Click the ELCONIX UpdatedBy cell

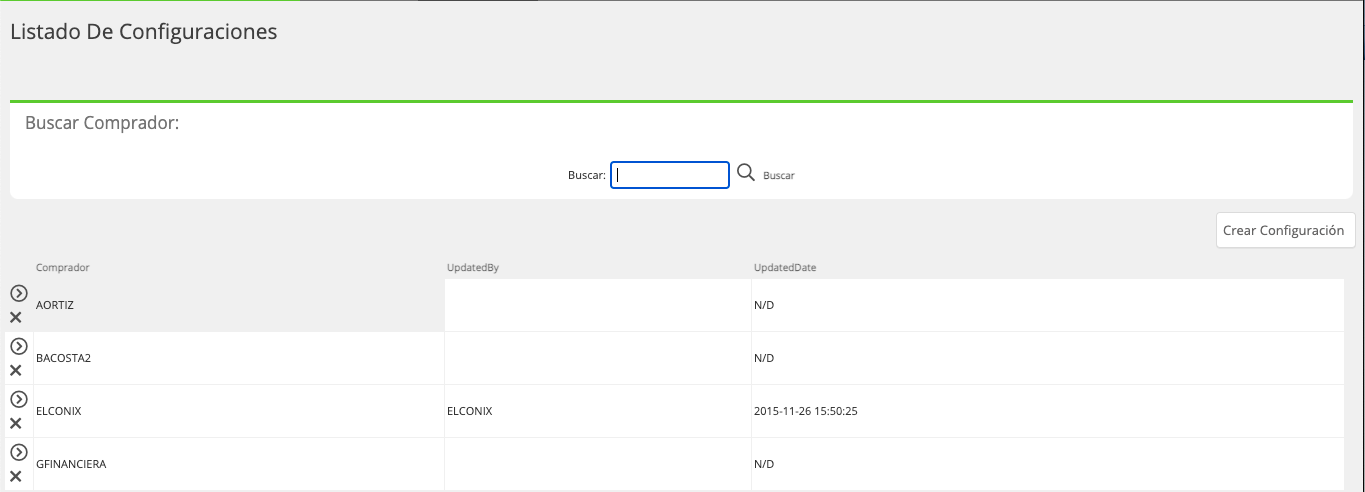(x=598, y=411)
